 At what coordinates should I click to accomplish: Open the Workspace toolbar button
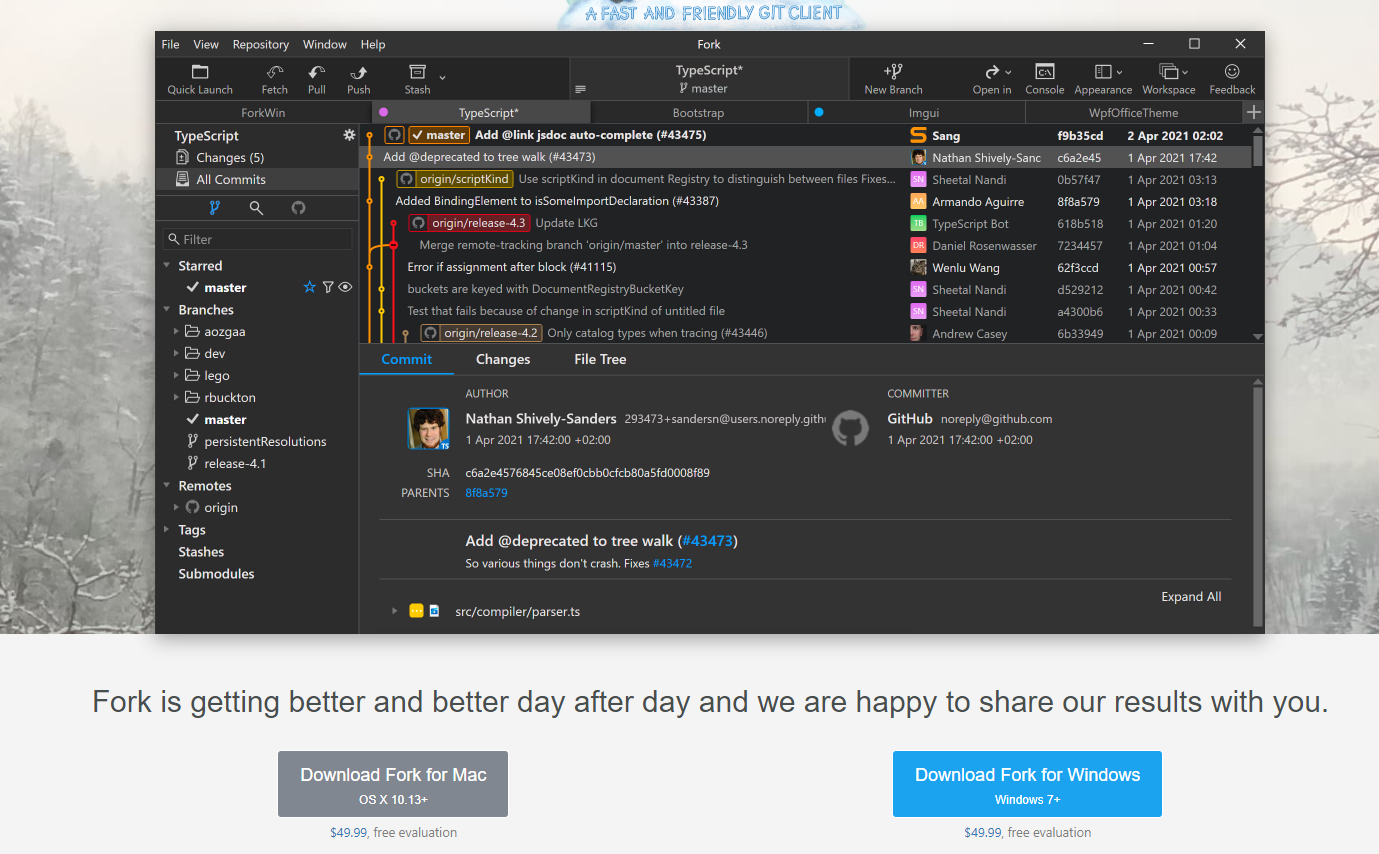[x=1169, y=79]
